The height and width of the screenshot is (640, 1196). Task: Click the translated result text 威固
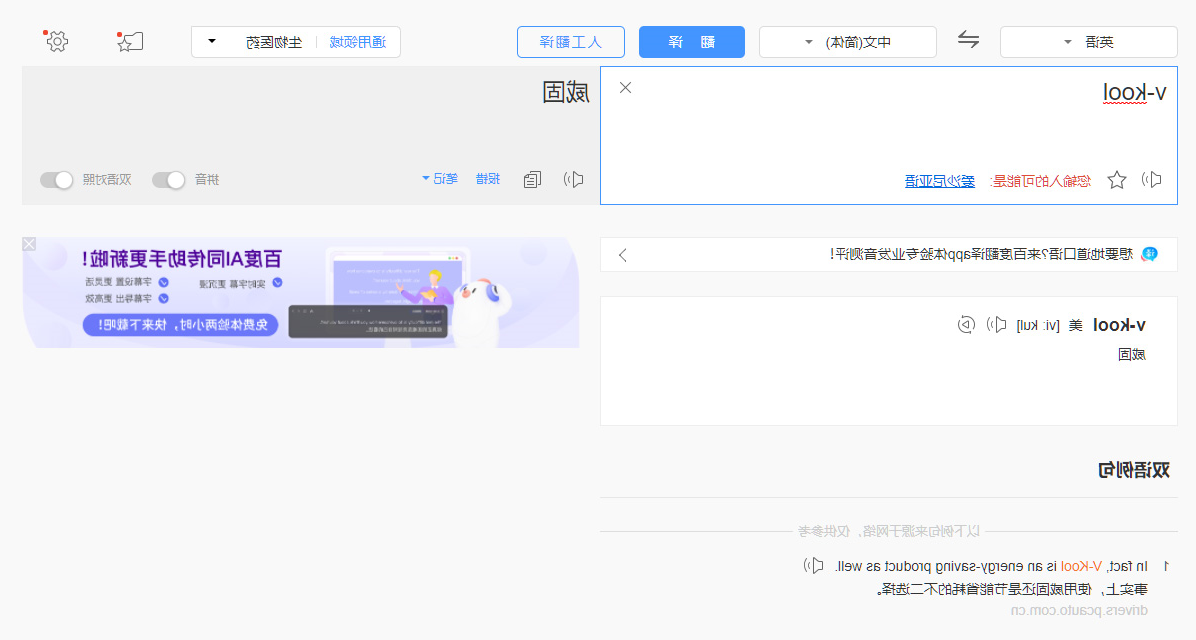565,93
